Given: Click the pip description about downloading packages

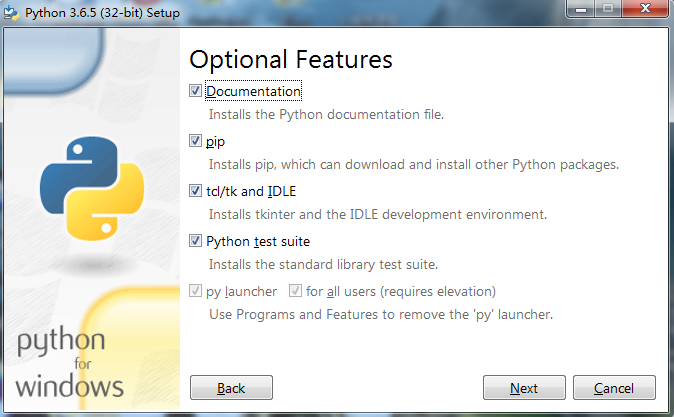Looking at the screenshot, I should pyautogui.click(x=414, y=165).
